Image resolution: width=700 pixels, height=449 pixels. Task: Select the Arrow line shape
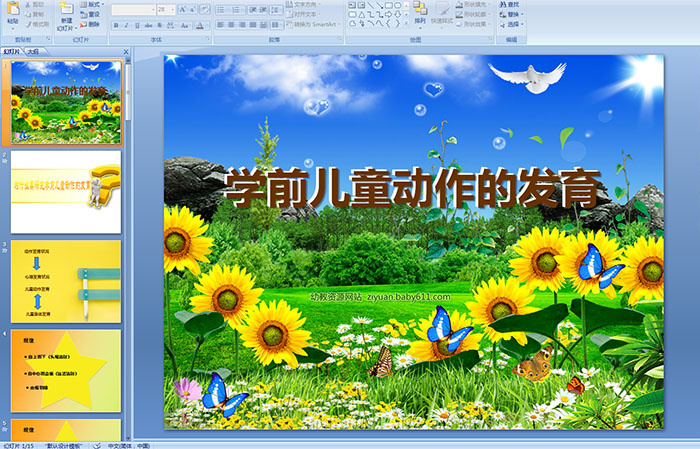pos(379,5)
